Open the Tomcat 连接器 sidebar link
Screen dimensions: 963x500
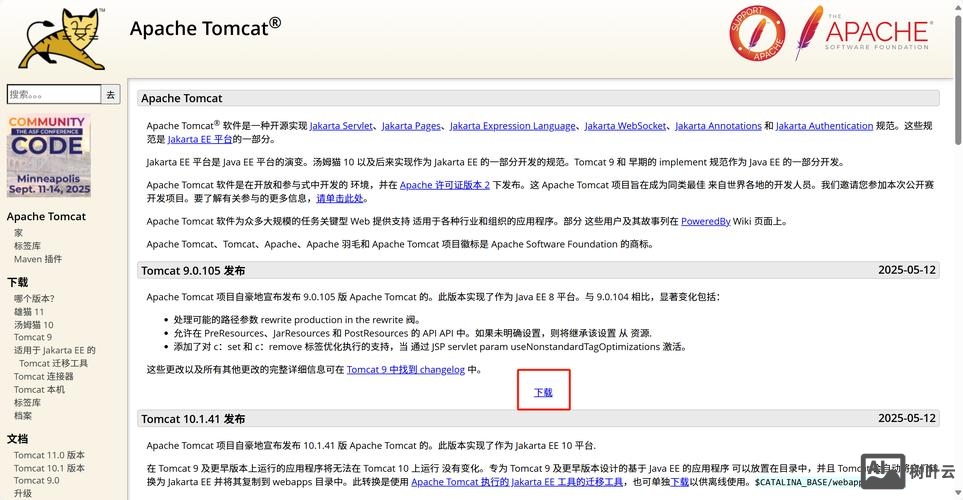click(x=44, y=377)
